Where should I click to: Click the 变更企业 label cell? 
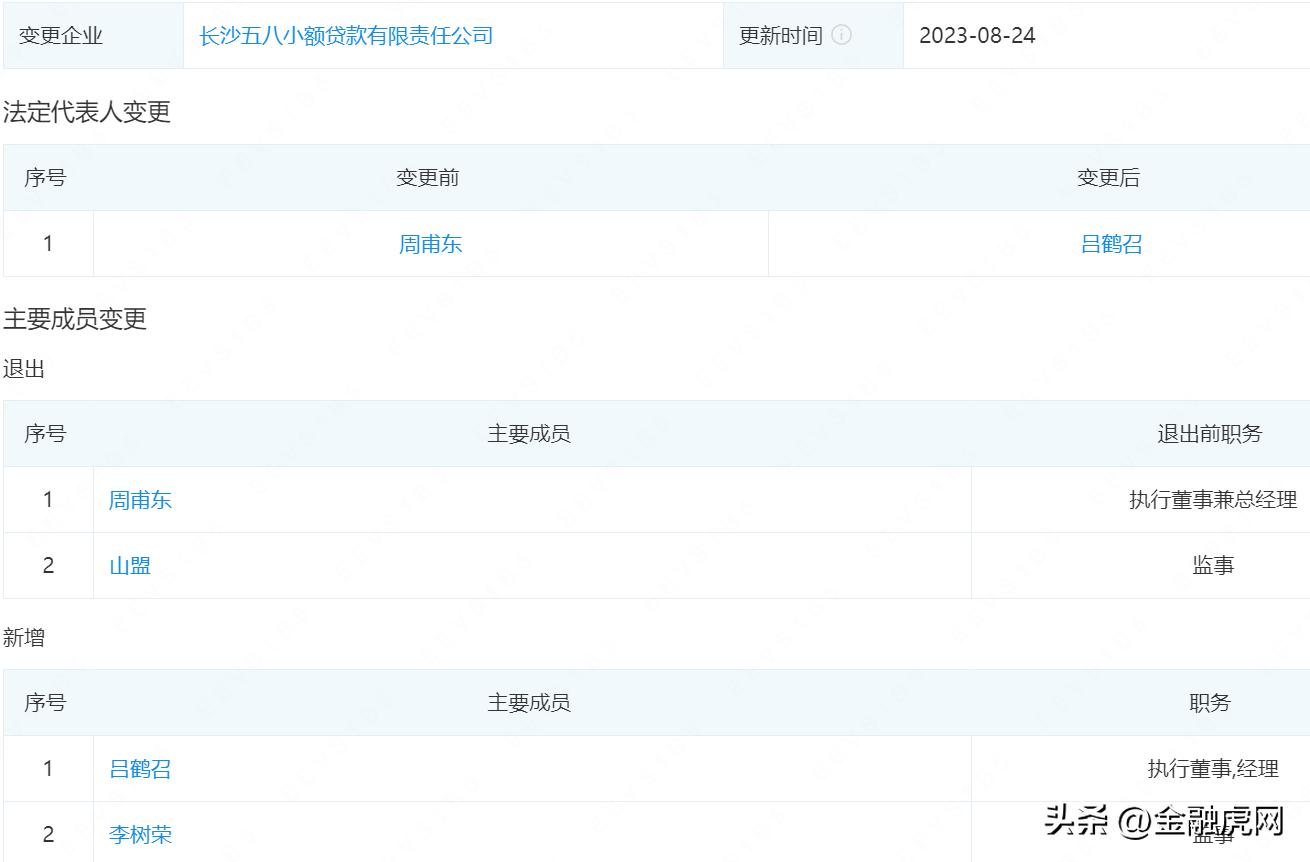pyautogui.click(x=93, y=36)
